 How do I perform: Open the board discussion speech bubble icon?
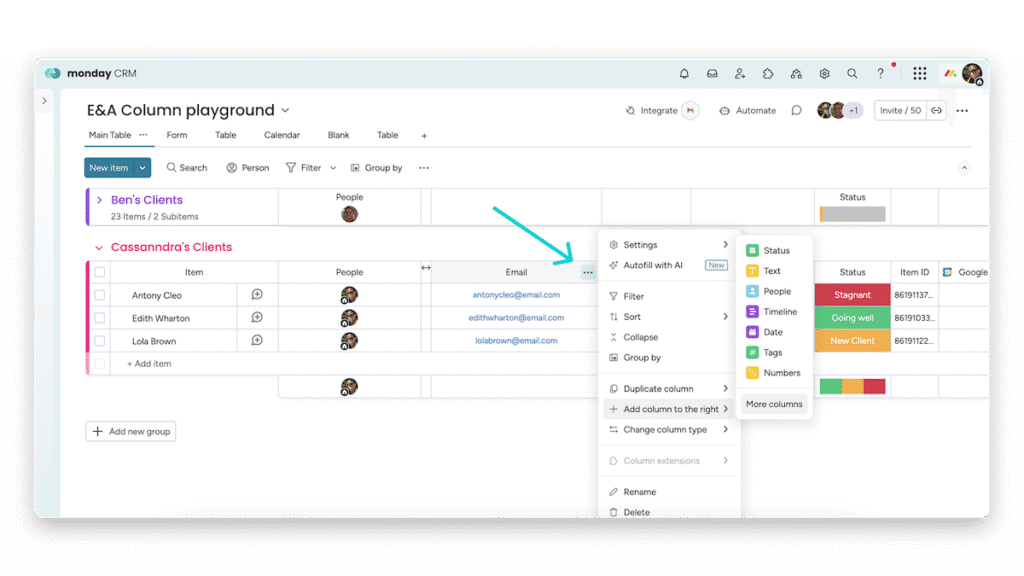(x=796, y=110)
